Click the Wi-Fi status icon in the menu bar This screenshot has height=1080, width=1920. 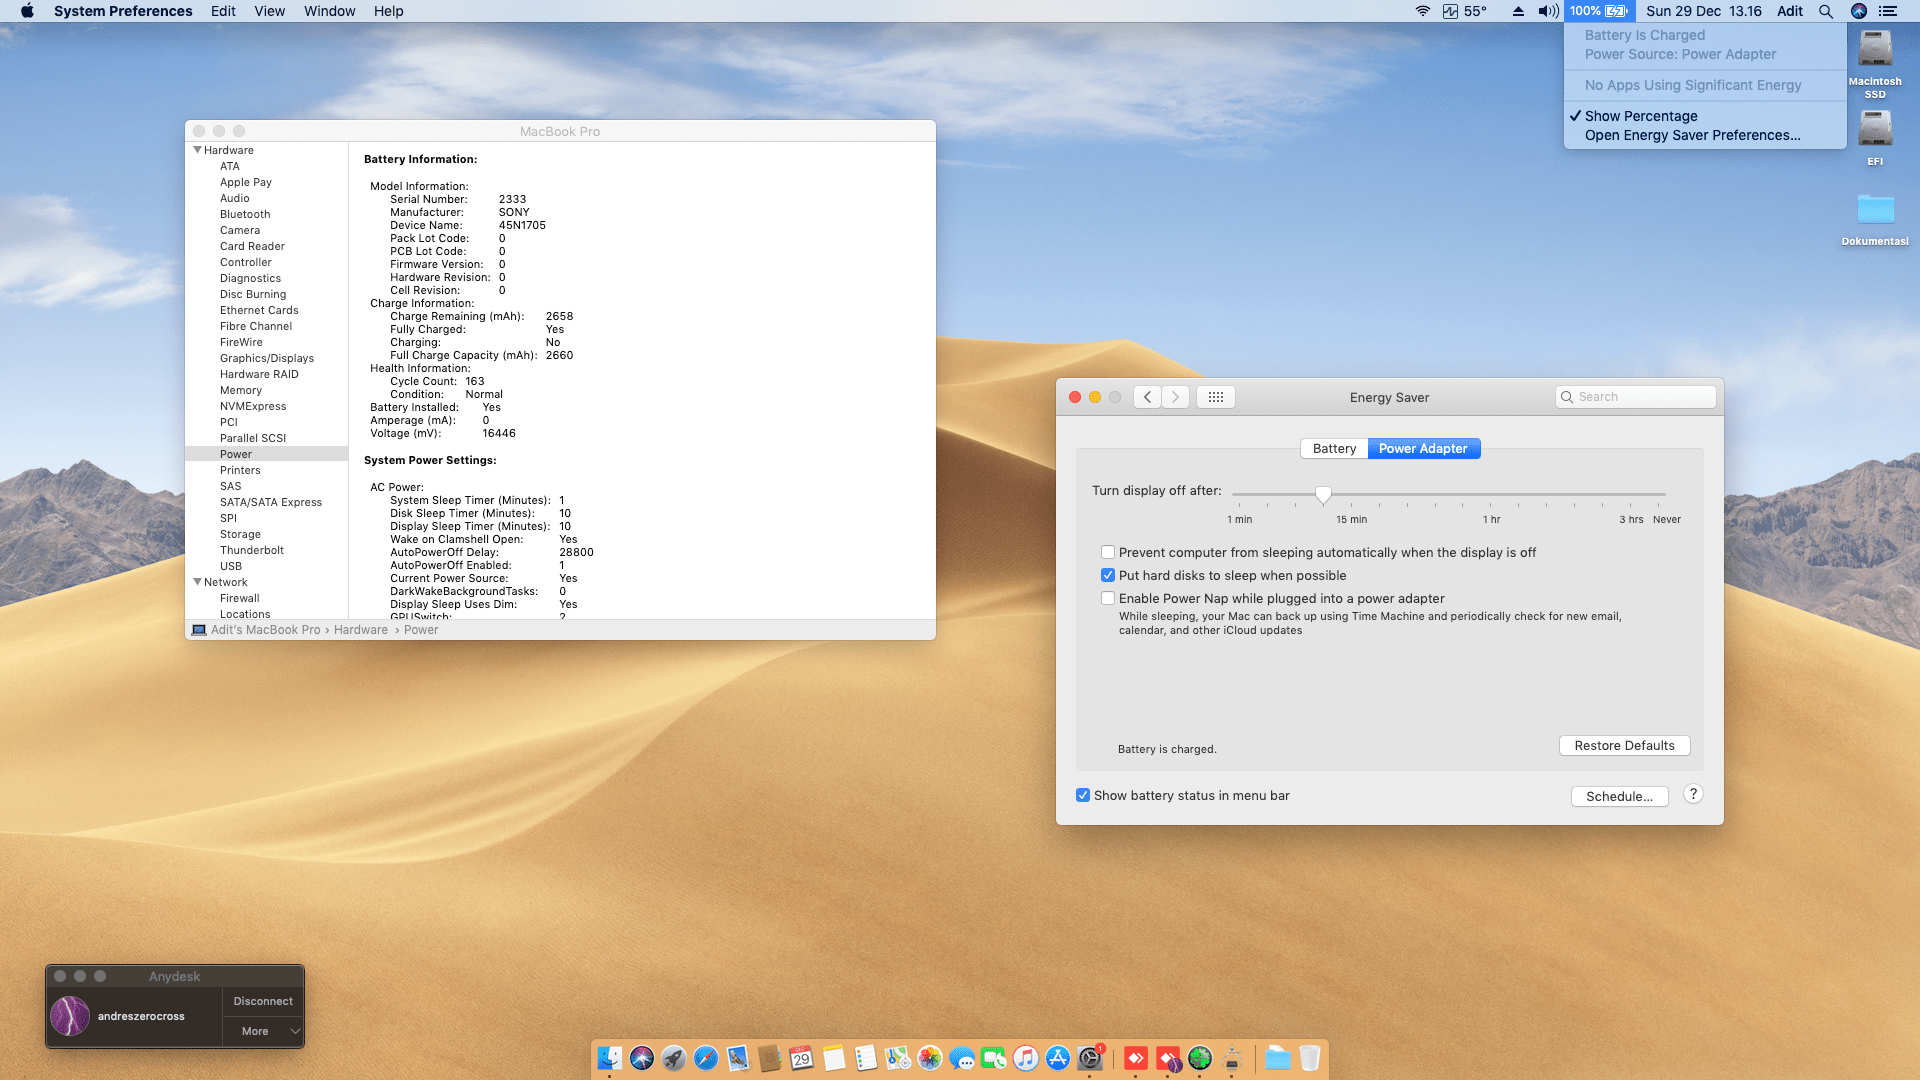(1422, 11)
